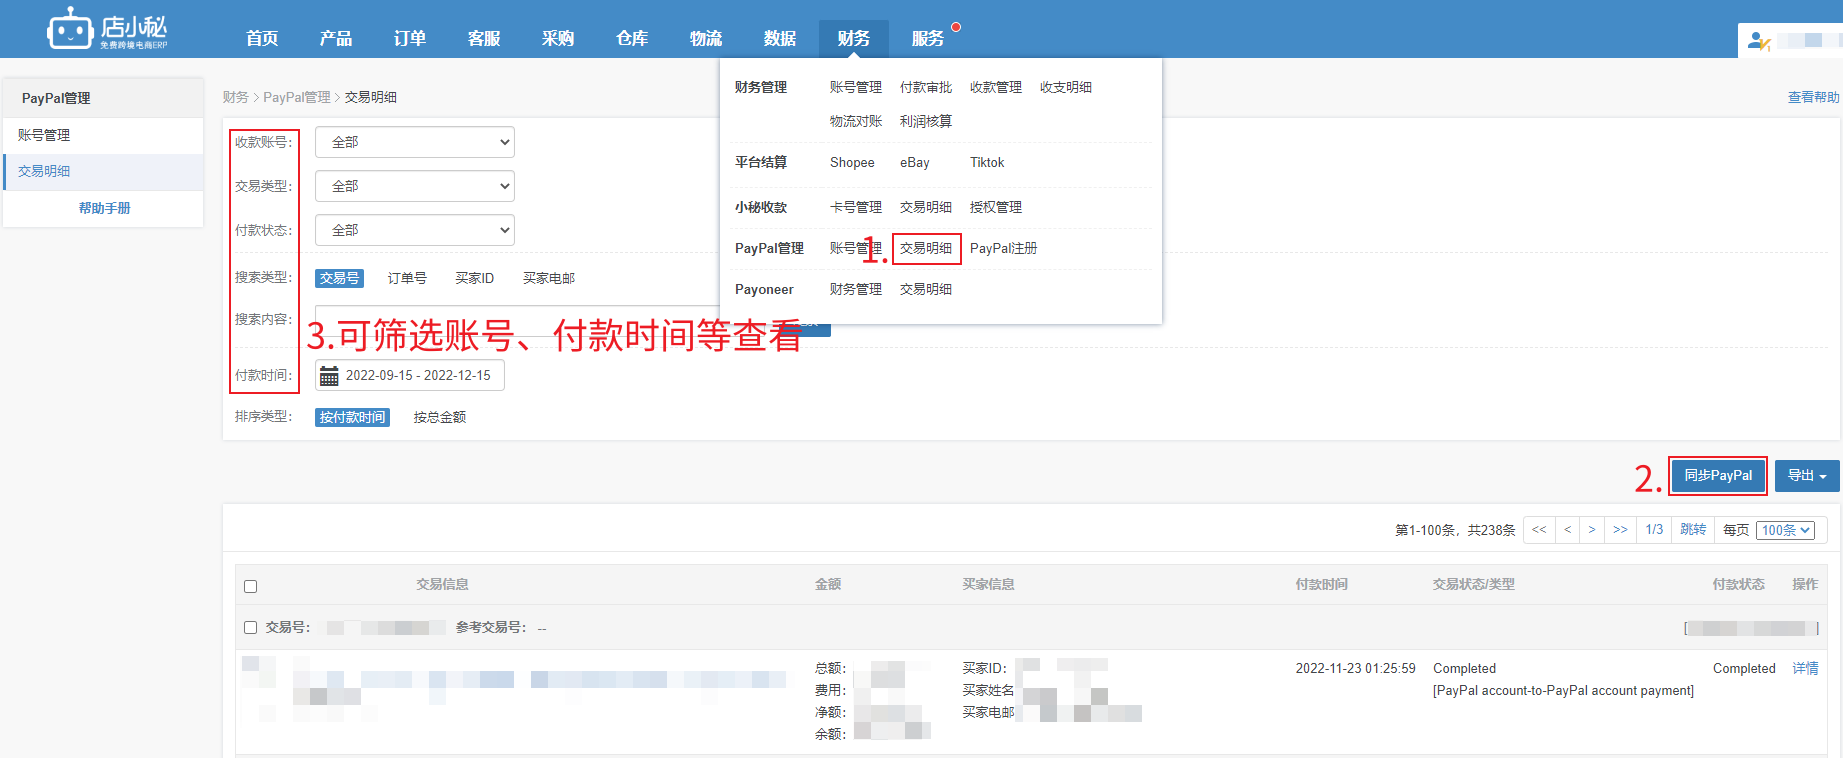
Task: Click the 1/3 page indicator
Action: [1654, 530]
